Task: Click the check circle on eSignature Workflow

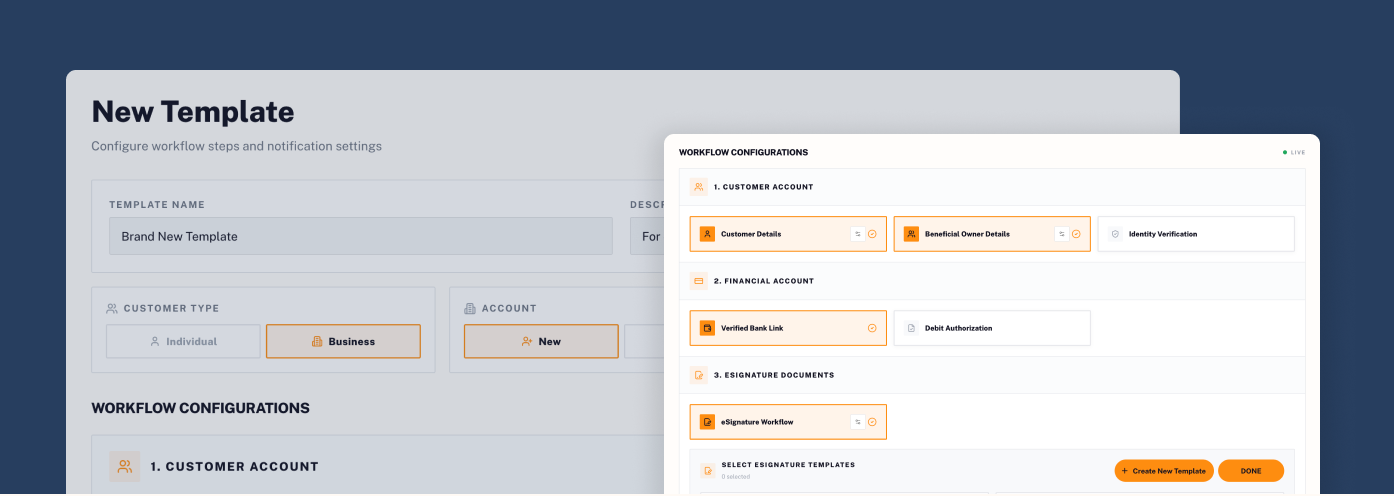Action: coord(872,422)
